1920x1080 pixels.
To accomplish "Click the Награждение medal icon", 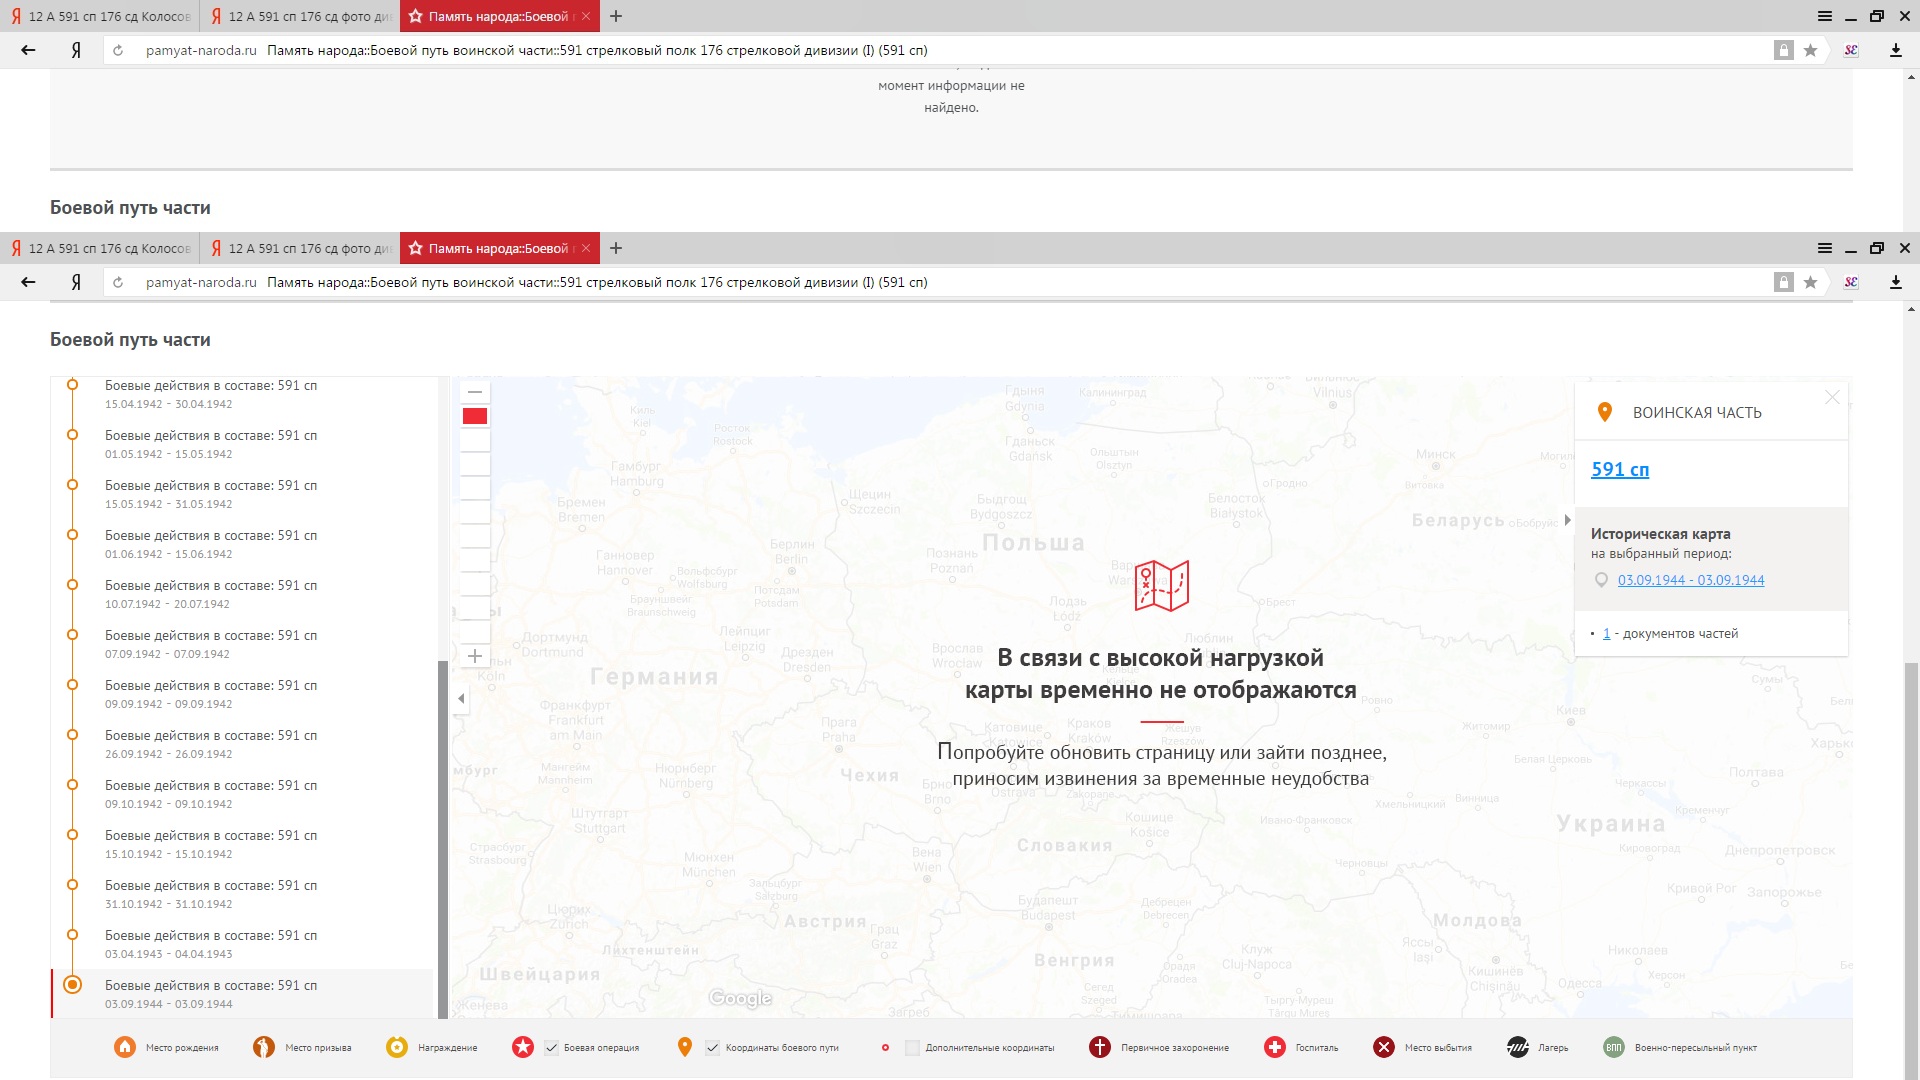I will 397,1047.
